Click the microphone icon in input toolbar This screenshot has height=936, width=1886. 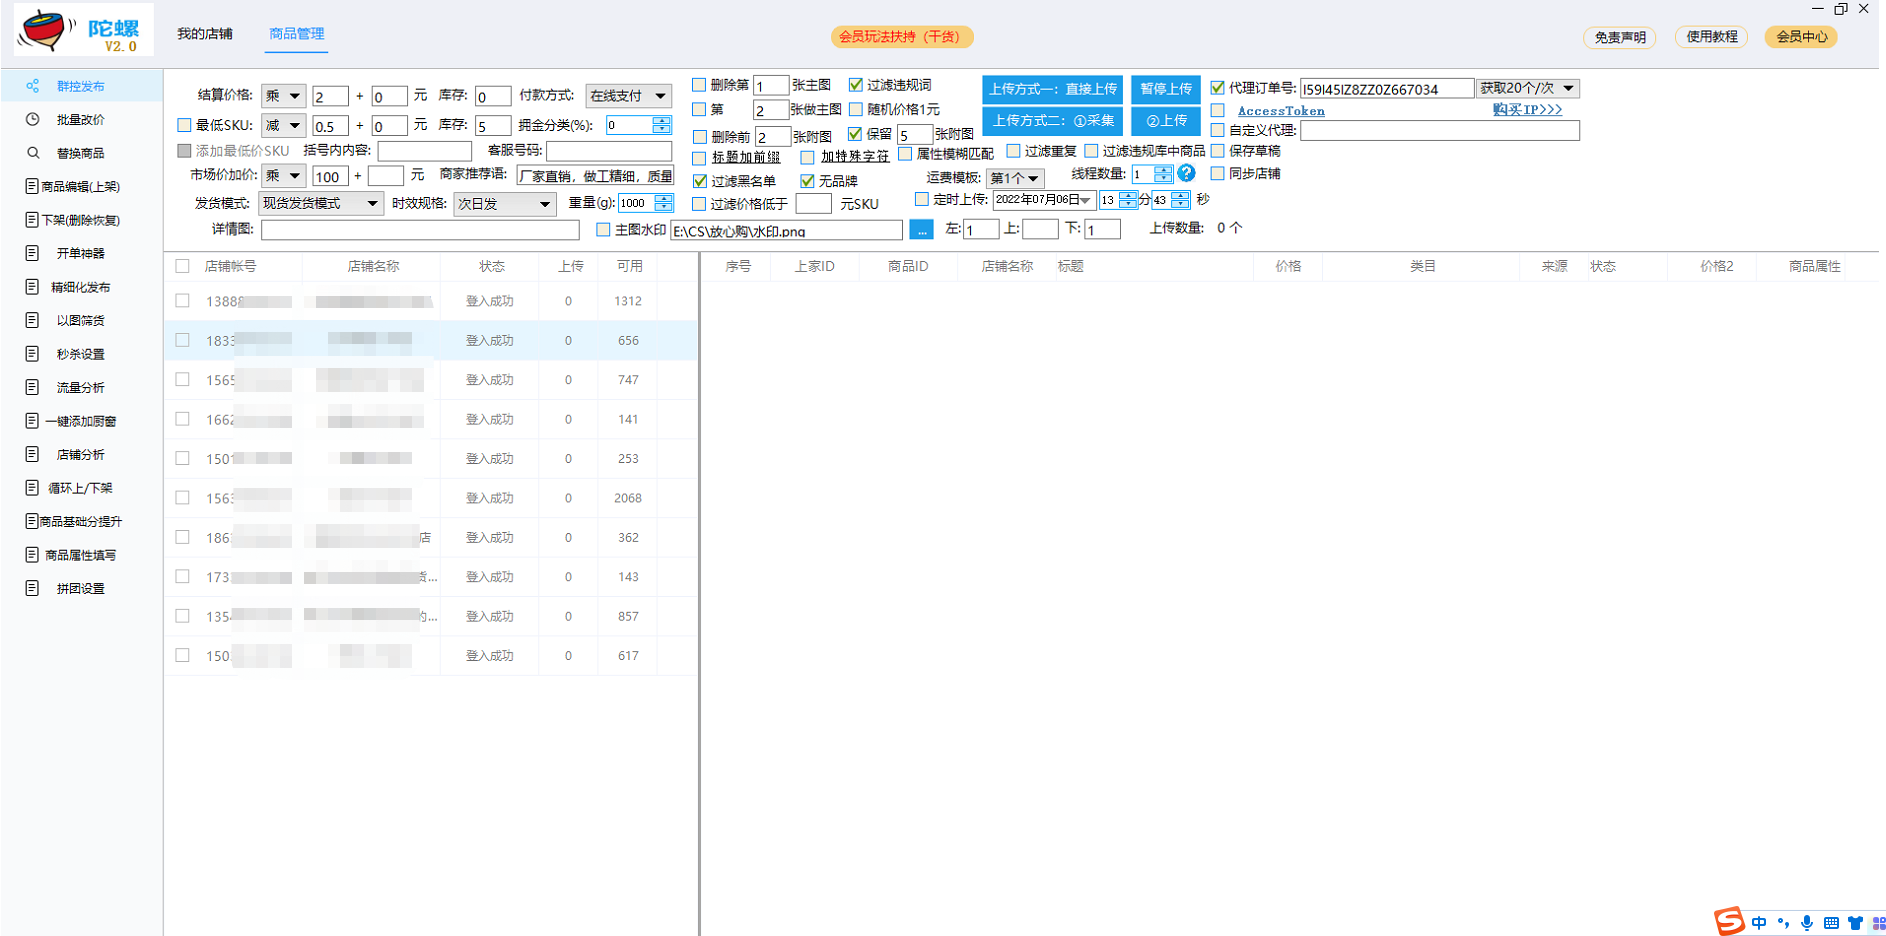[1807, 923]
